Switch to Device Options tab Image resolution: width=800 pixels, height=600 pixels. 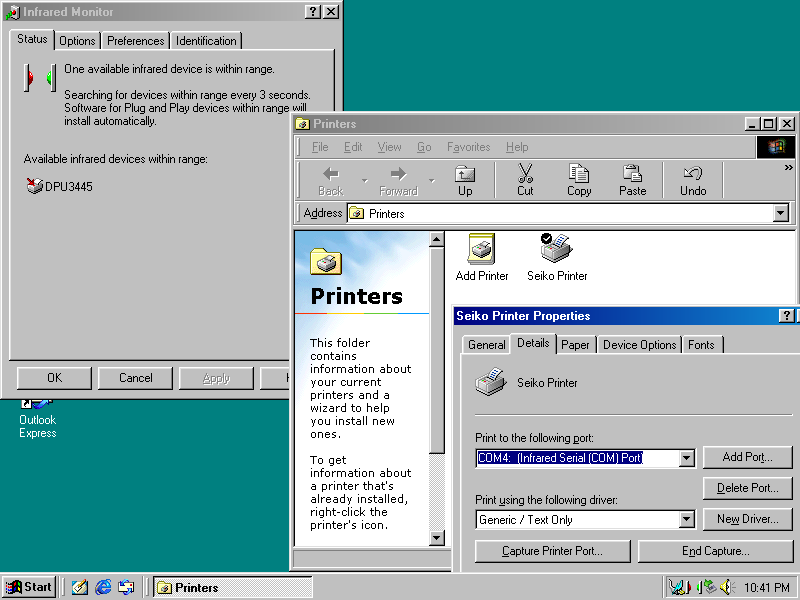tap(639, 345)
